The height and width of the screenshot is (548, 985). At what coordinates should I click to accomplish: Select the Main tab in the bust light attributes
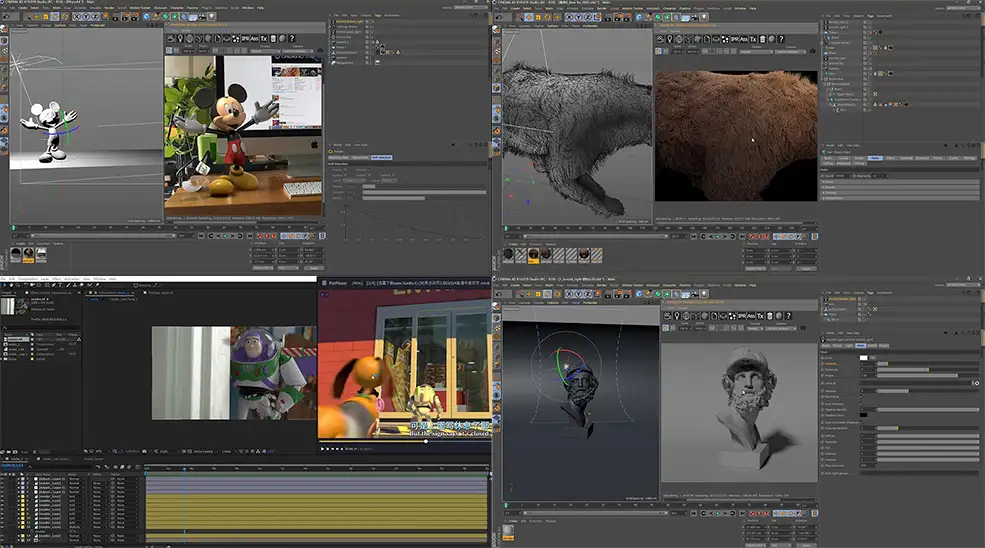point(861,346)
